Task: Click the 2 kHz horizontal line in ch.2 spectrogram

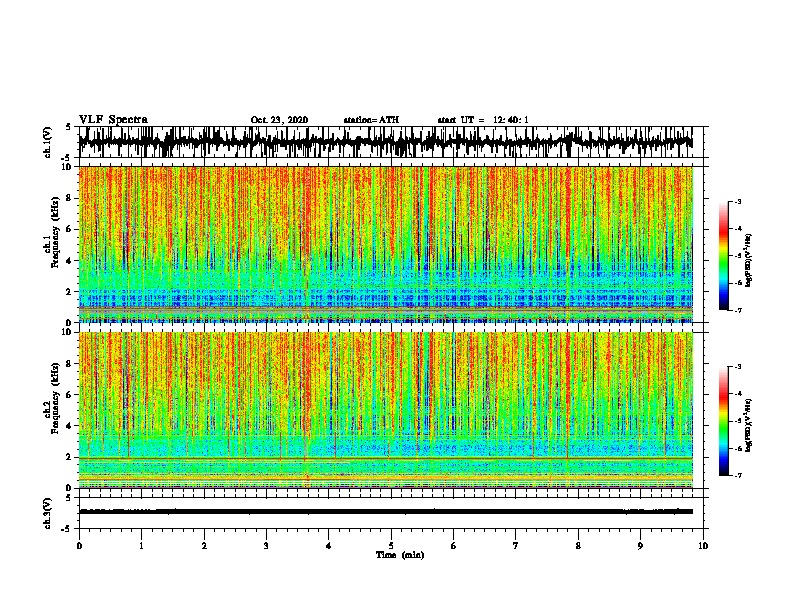Action: click(385, 458)
